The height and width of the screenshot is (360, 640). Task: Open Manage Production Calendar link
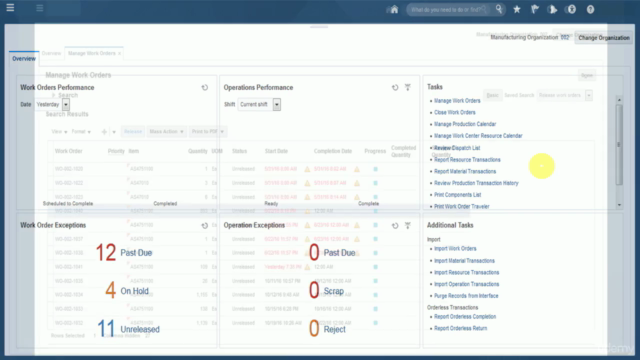pos(465,124)
